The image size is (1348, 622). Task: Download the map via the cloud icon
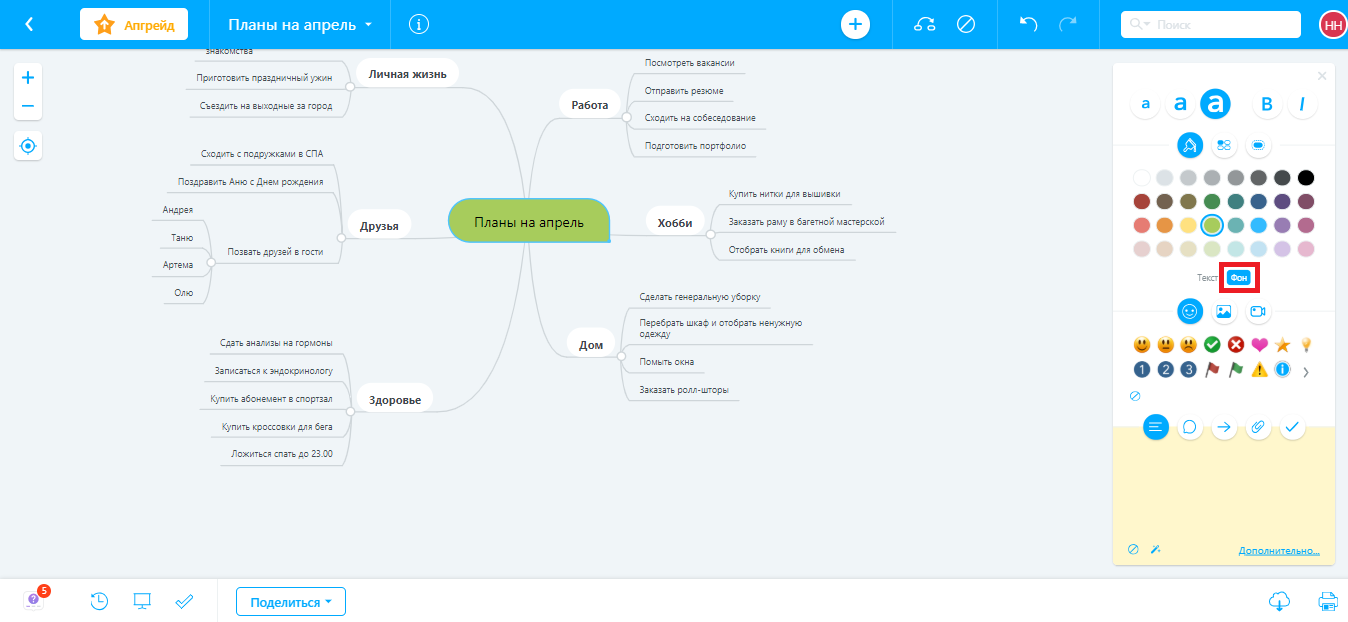click(x=1278, y=601)
